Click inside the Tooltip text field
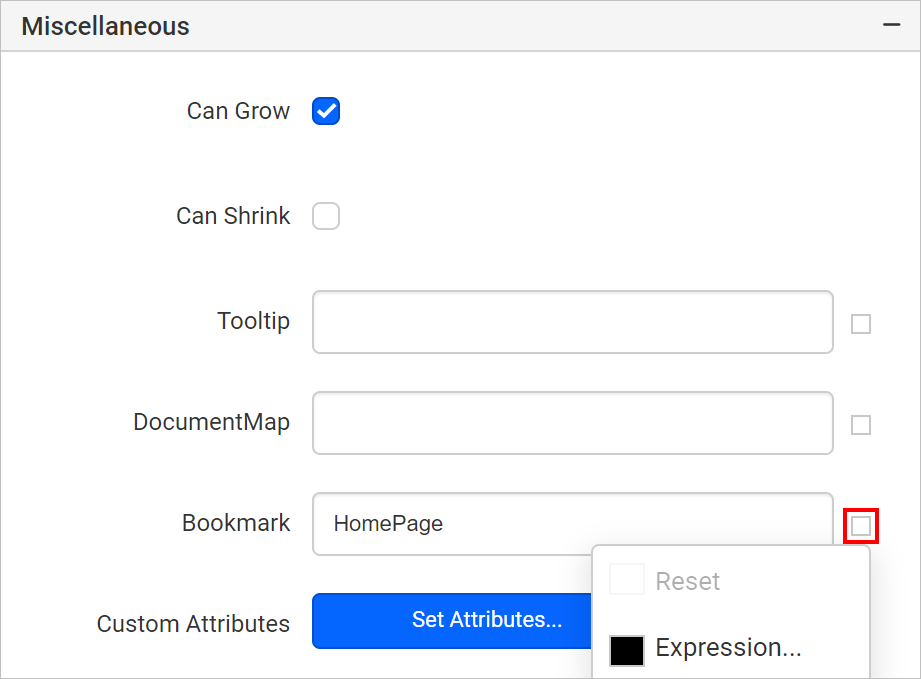 point(573,322)
